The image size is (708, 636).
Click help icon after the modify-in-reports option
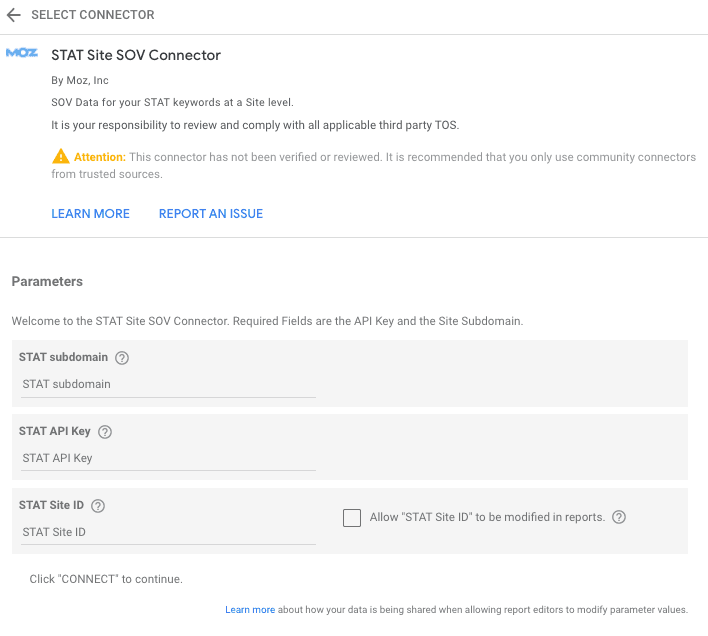coord(619,517)
